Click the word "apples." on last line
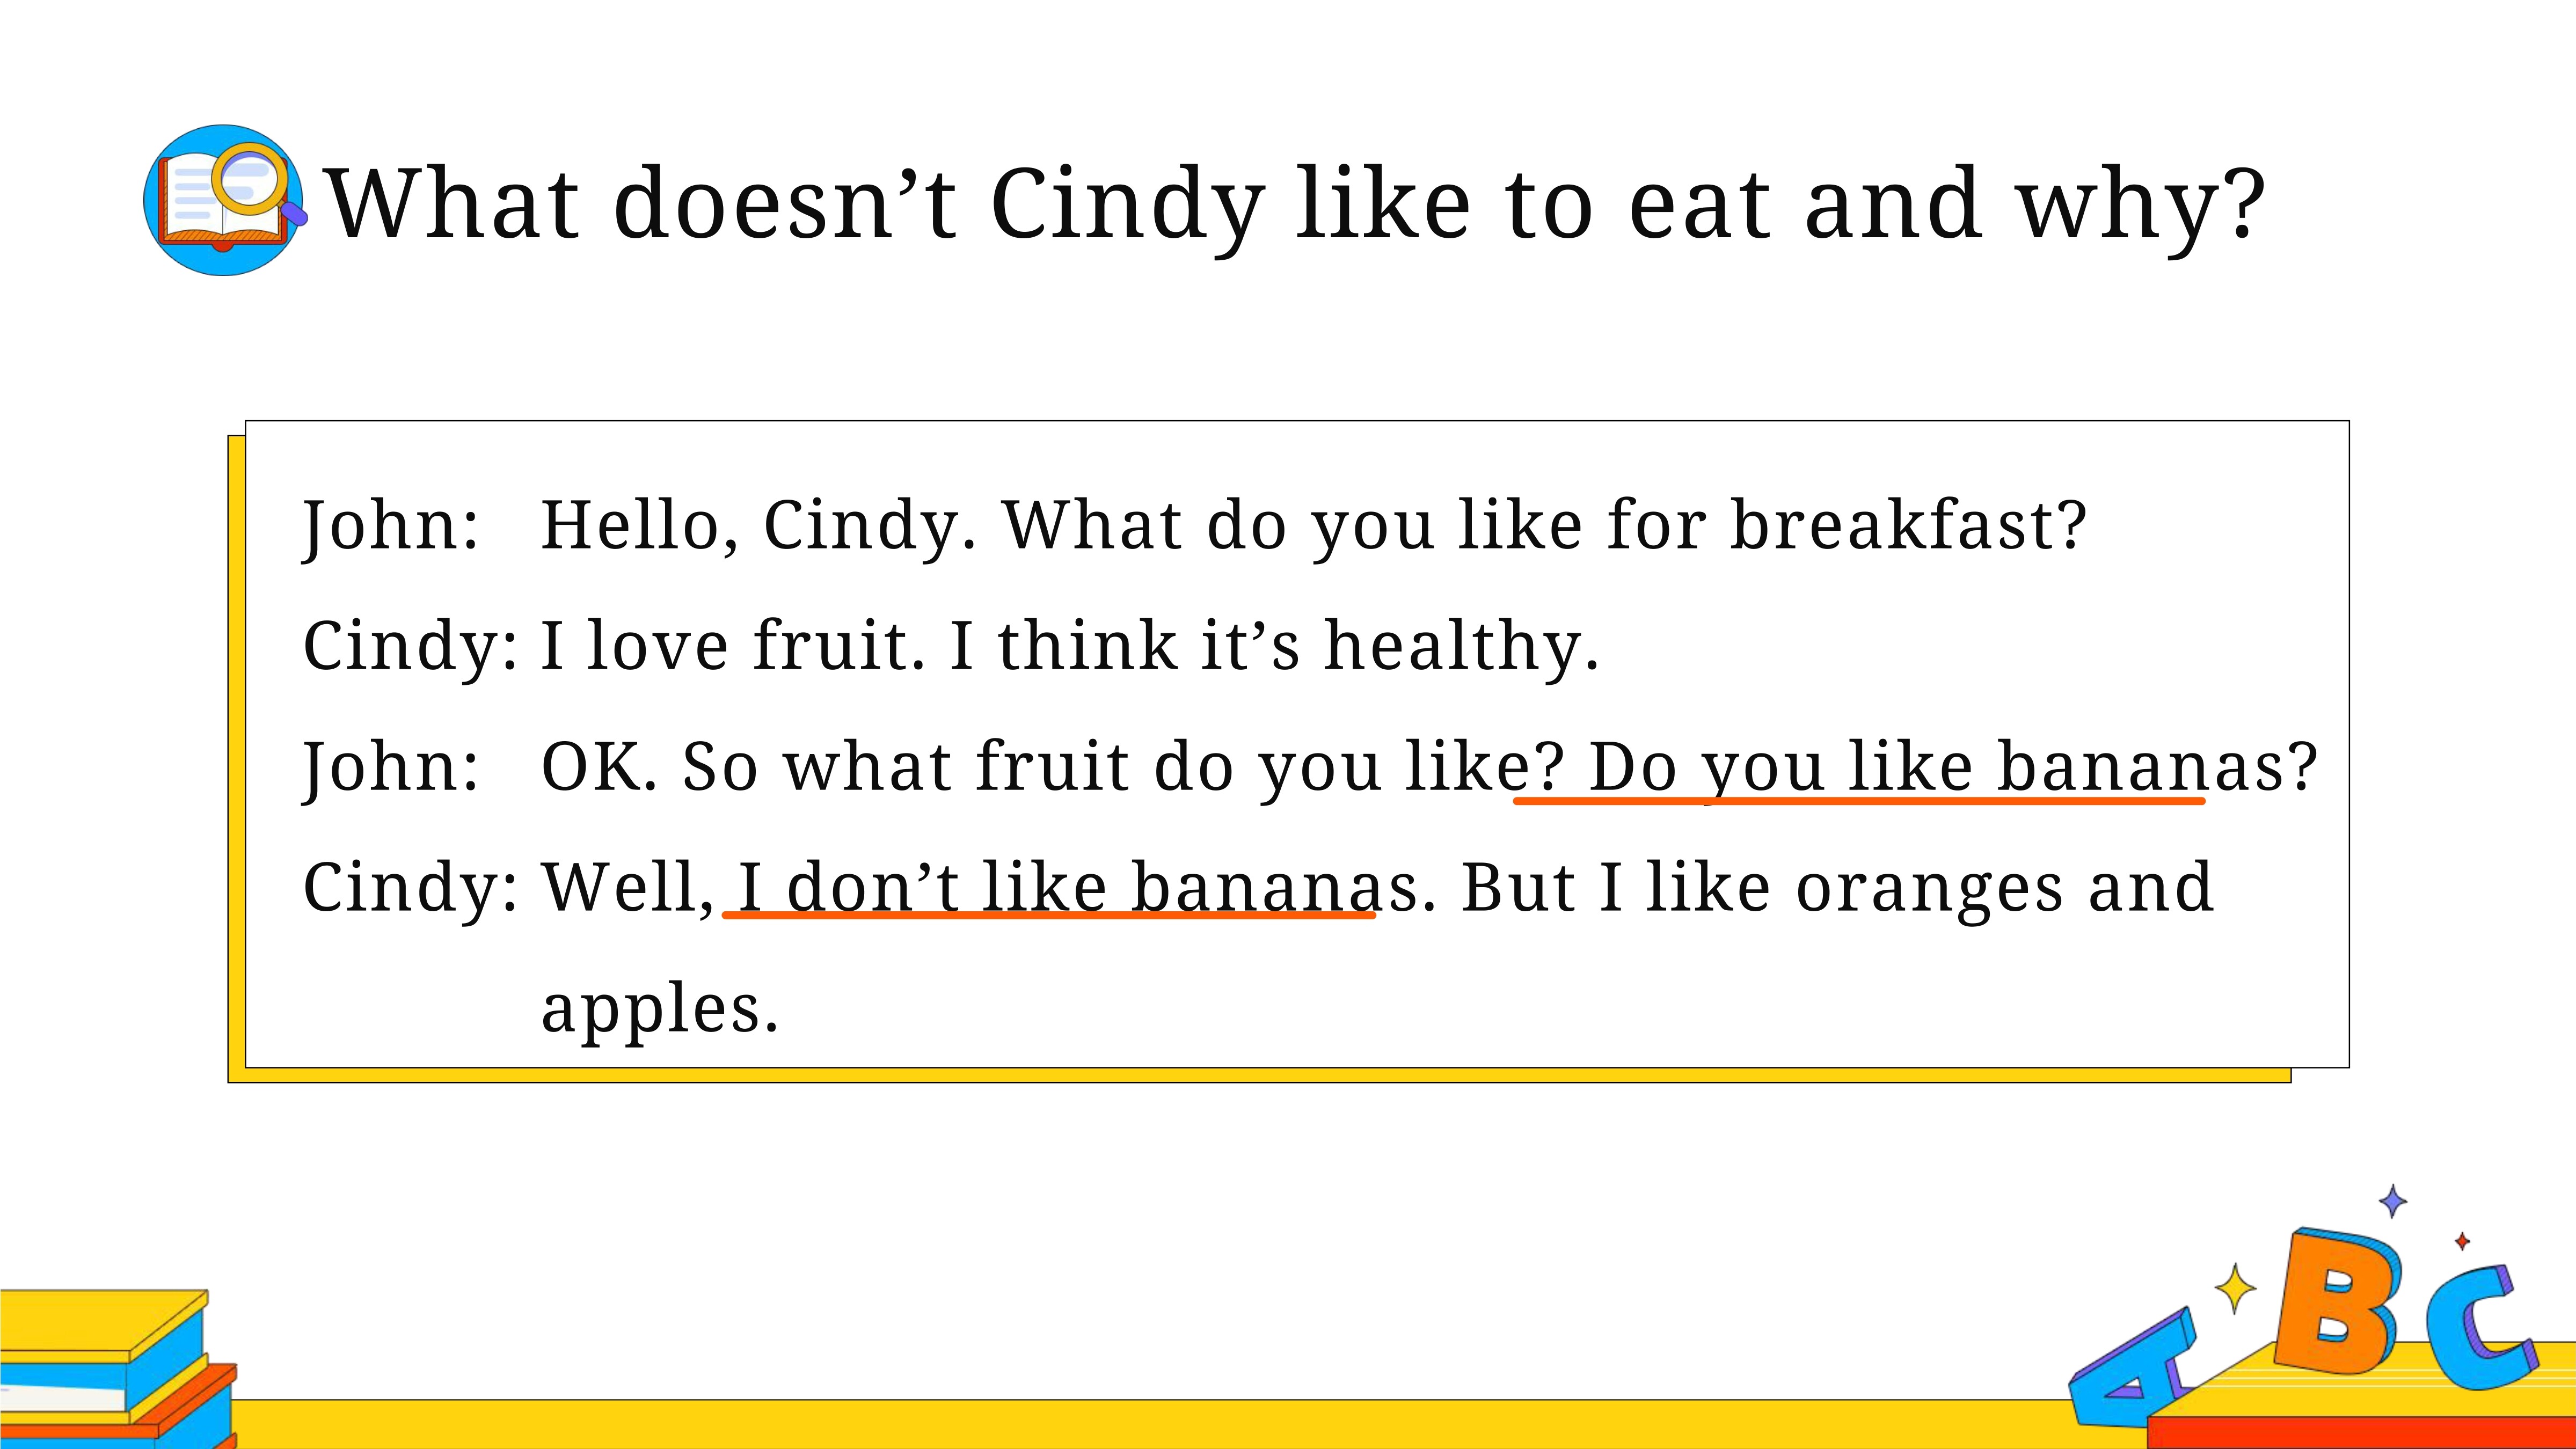Screen dimensions: 2576x1449 coord(660,1010)
